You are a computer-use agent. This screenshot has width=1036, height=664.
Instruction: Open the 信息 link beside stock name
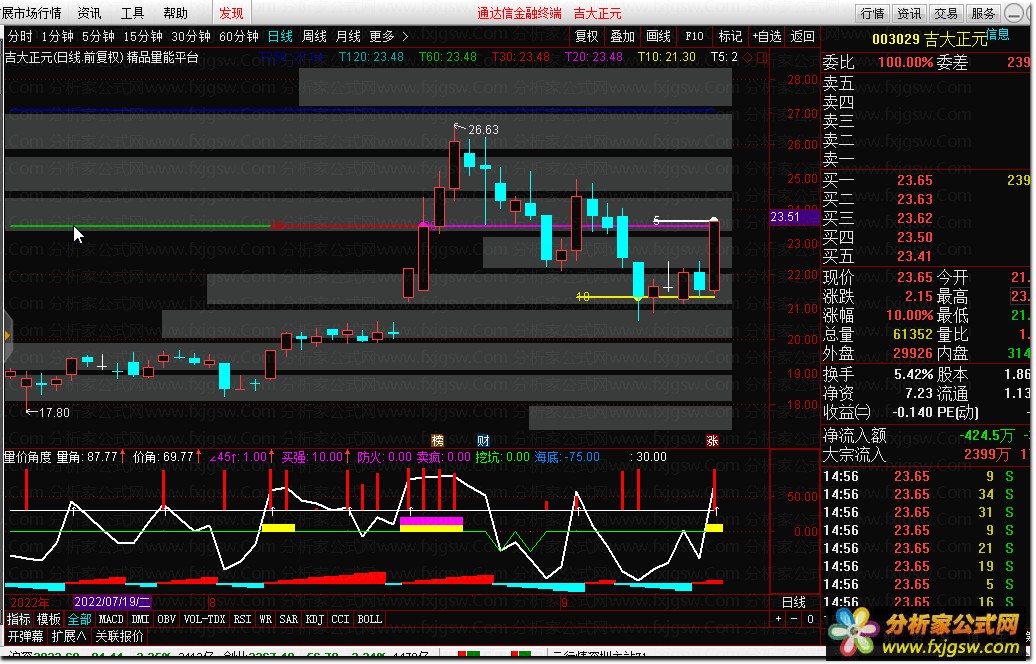pos(998,34)
